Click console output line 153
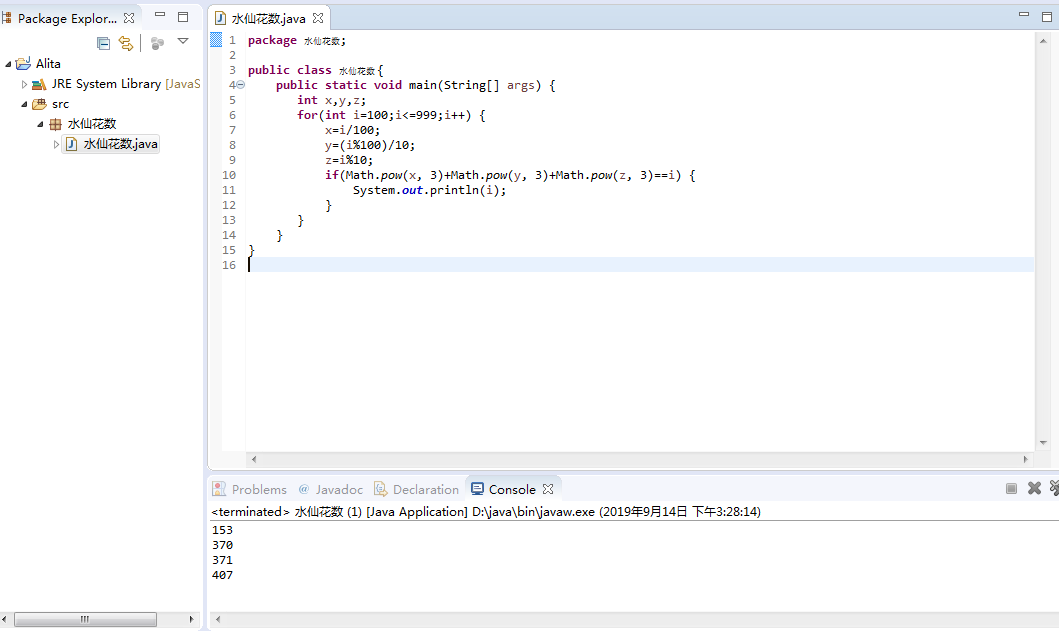The height and width of the screenshot is (631, 1059). tap(222, 530)
